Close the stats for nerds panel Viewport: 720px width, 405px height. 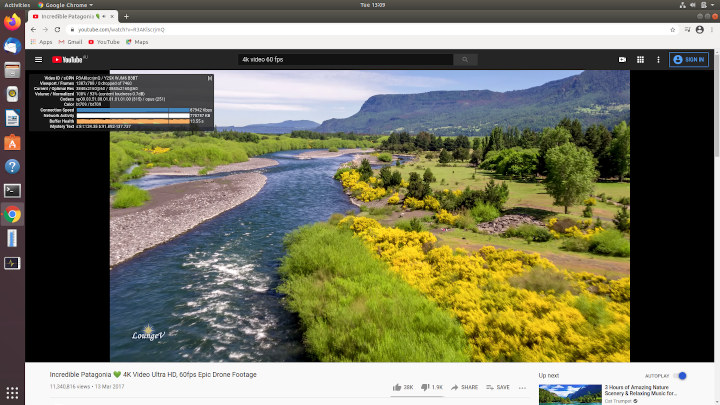(210, 79)
